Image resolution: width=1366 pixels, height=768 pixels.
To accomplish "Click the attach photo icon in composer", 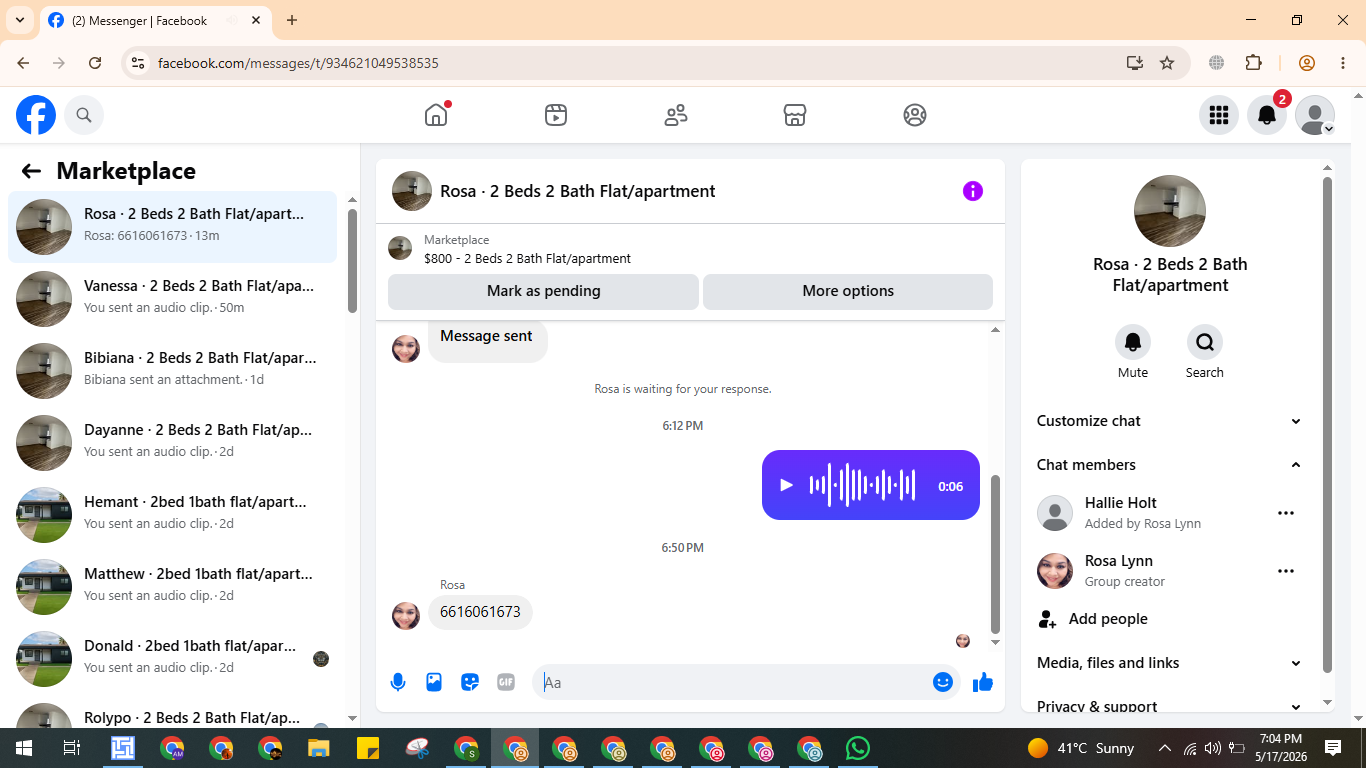I will pos(434,682).
